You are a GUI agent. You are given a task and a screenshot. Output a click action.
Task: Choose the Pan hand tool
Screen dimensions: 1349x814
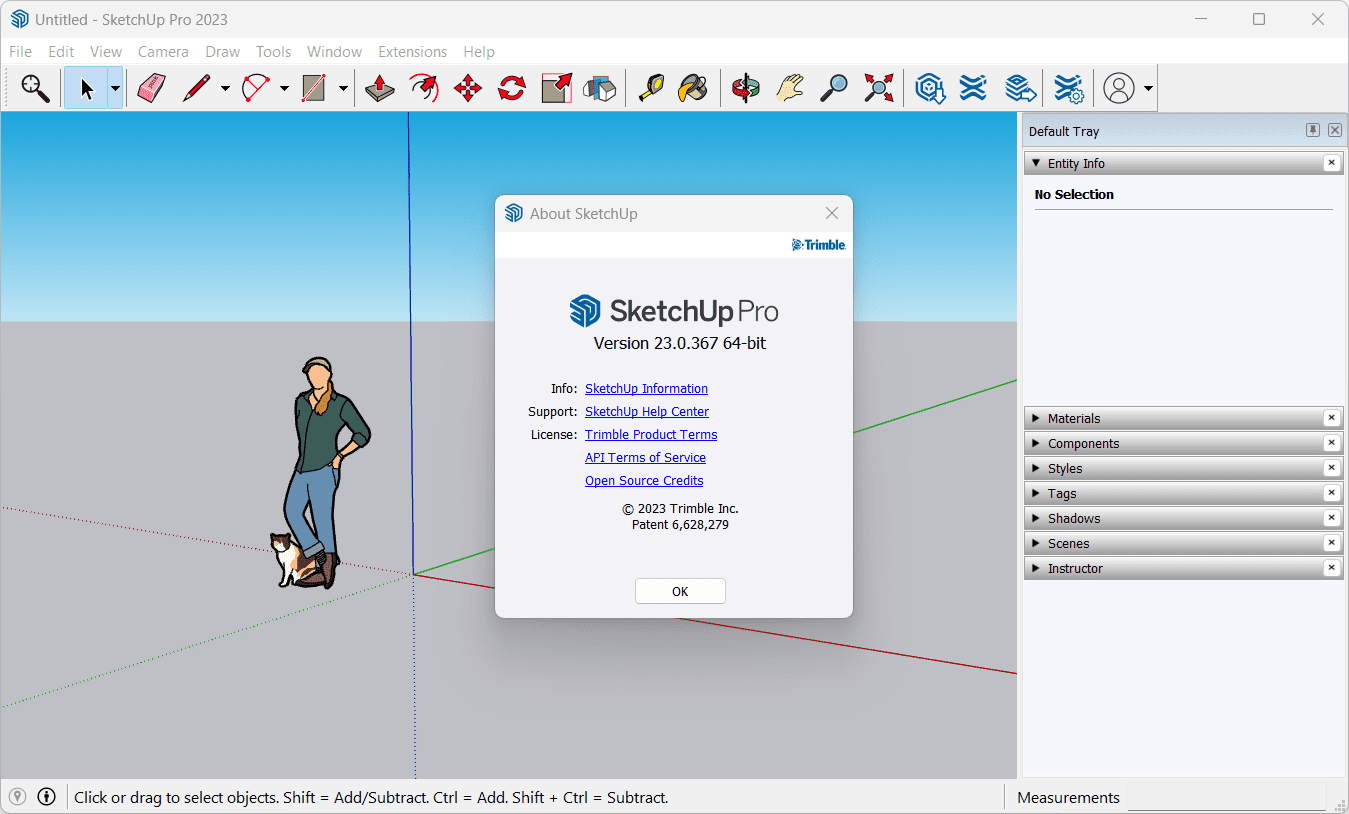[x=790, y=89]
